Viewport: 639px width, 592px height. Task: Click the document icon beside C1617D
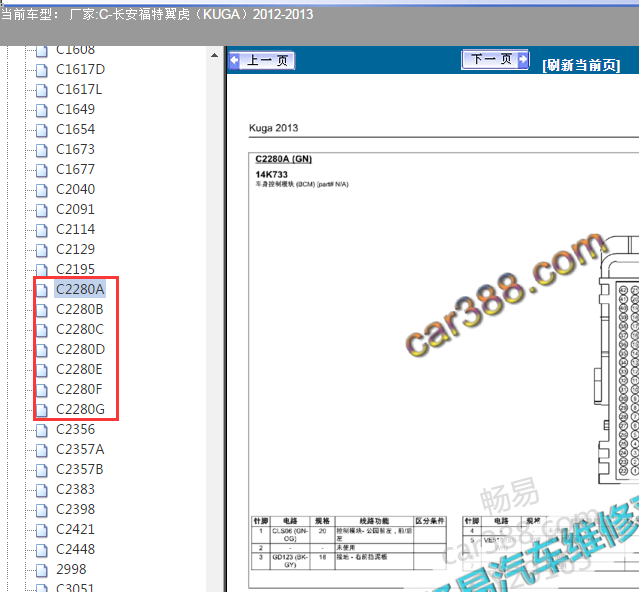point(42,70)
